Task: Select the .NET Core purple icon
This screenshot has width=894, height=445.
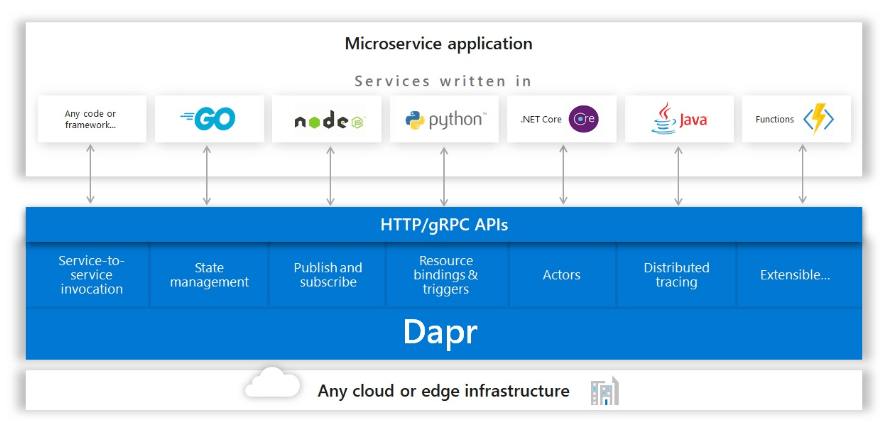Action: [583, 119]
